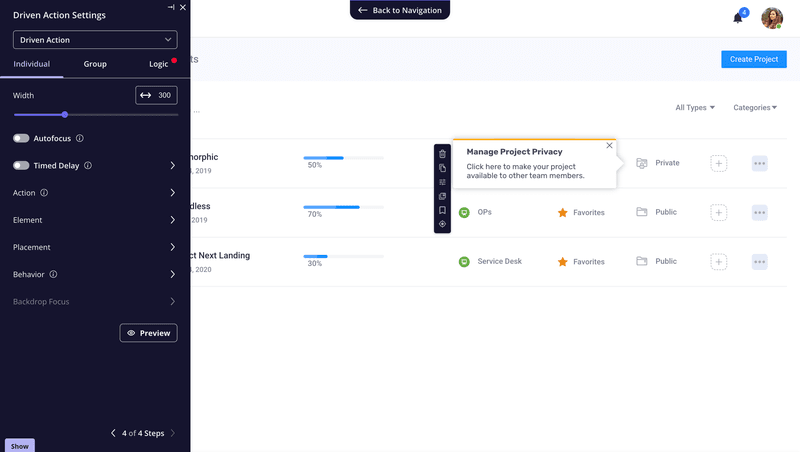Click the Autofocus info icon
Viewport: 800px width, 452px height.
tap(80, 139)
